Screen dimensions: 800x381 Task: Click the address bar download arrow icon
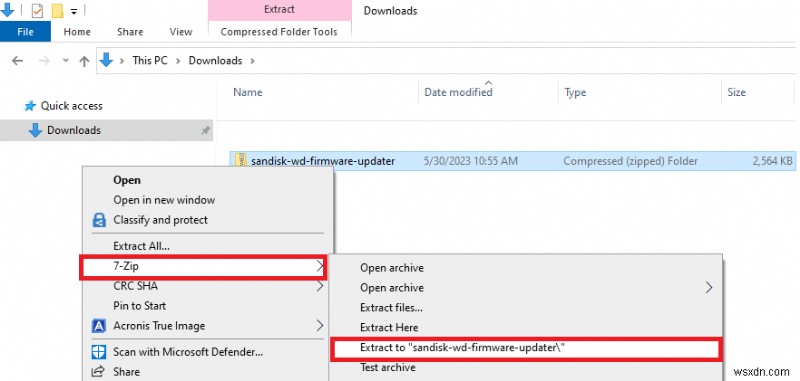pos(106,60)
